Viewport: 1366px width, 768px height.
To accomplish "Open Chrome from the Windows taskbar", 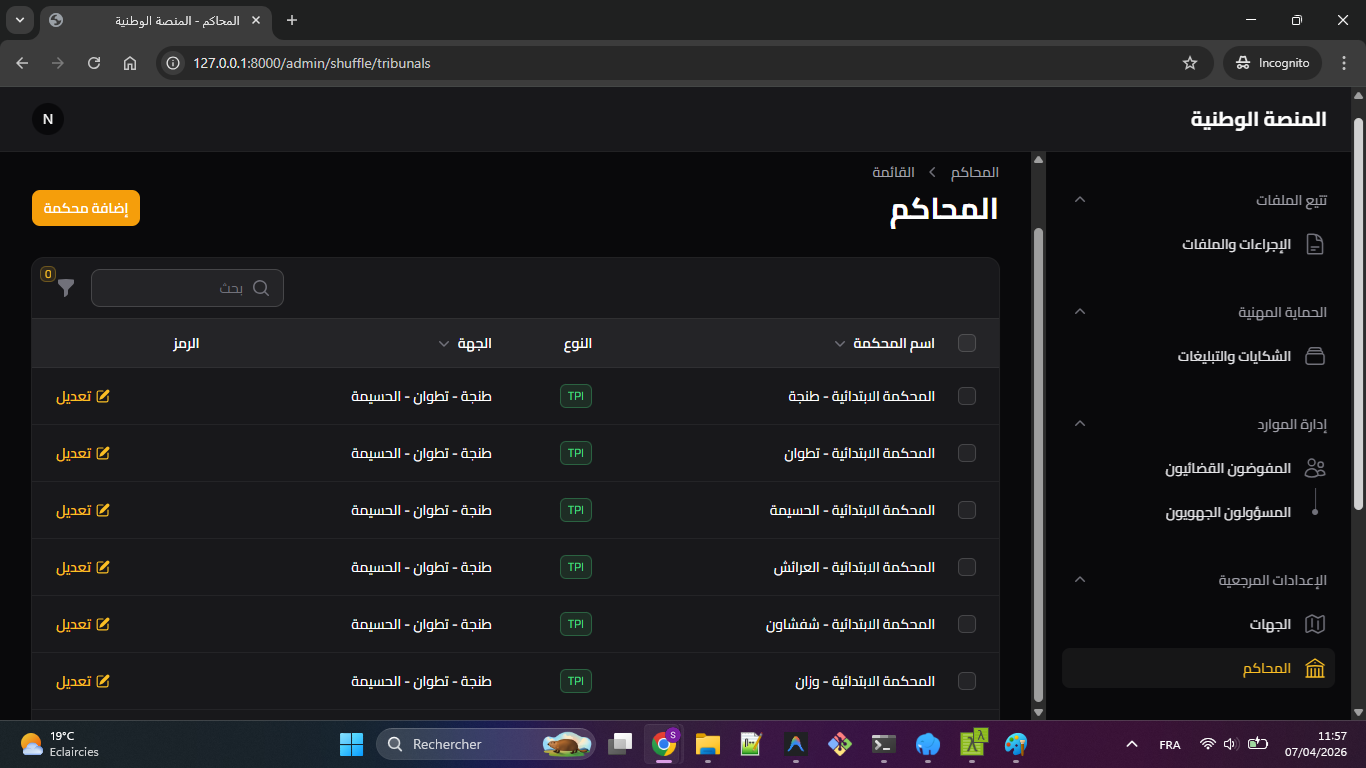I will coord(663,744).
